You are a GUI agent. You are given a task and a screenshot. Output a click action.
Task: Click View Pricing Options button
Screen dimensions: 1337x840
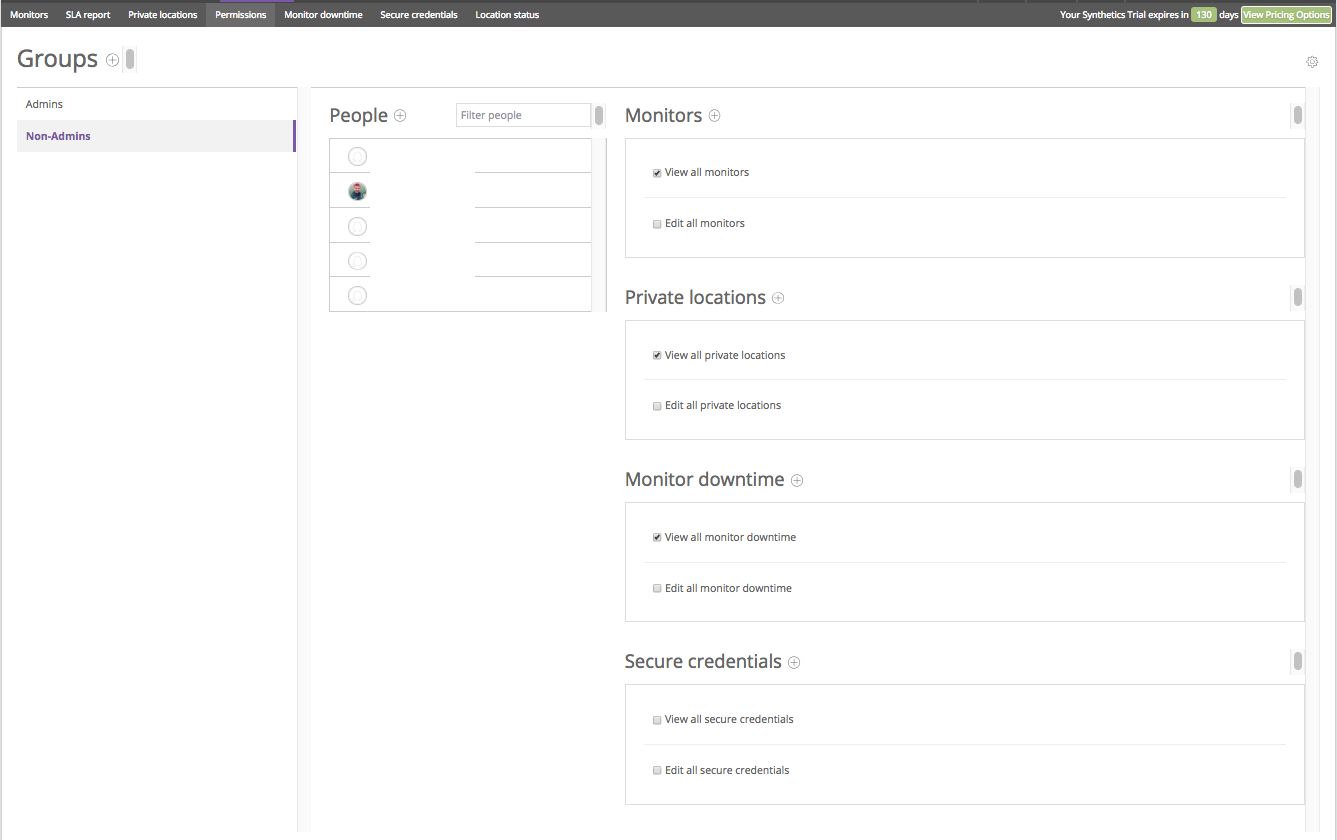point(1286,15)
